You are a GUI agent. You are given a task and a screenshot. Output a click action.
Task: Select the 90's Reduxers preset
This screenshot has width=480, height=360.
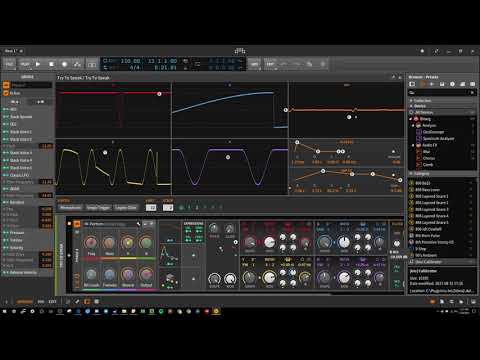click(426, 255)
